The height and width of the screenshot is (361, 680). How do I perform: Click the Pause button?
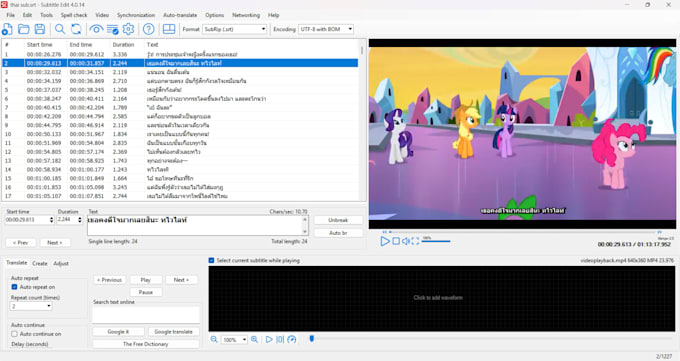click(x=146, y=292)
